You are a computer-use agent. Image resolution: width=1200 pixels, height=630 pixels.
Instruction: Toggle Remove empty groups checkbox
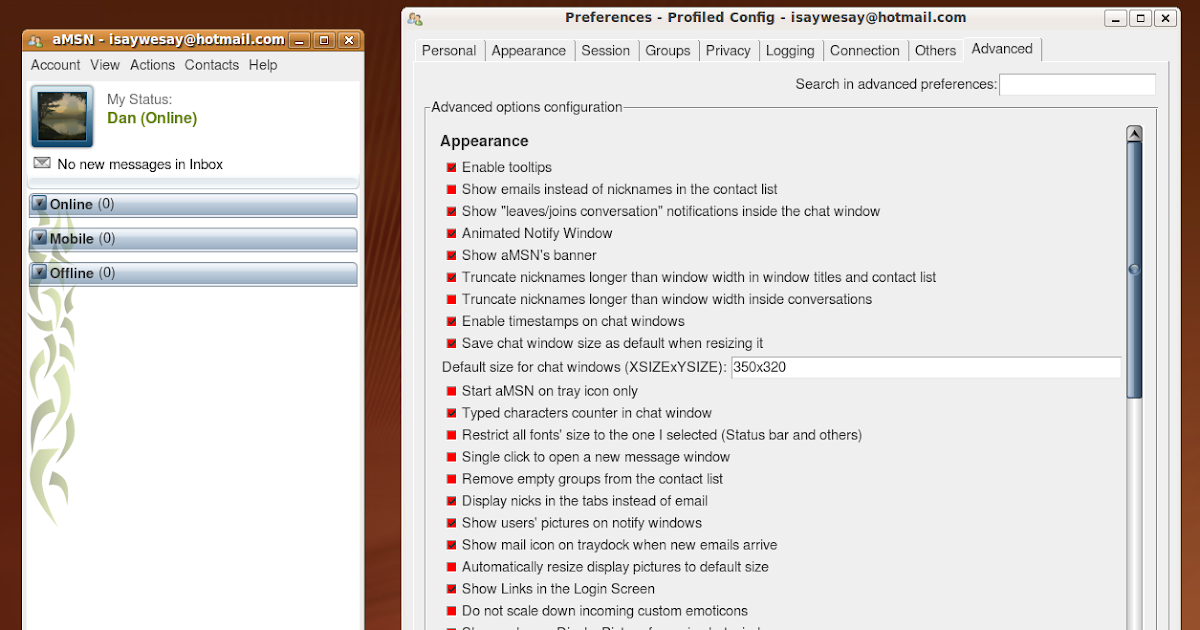pyautogui.click(x=452, y=479)
